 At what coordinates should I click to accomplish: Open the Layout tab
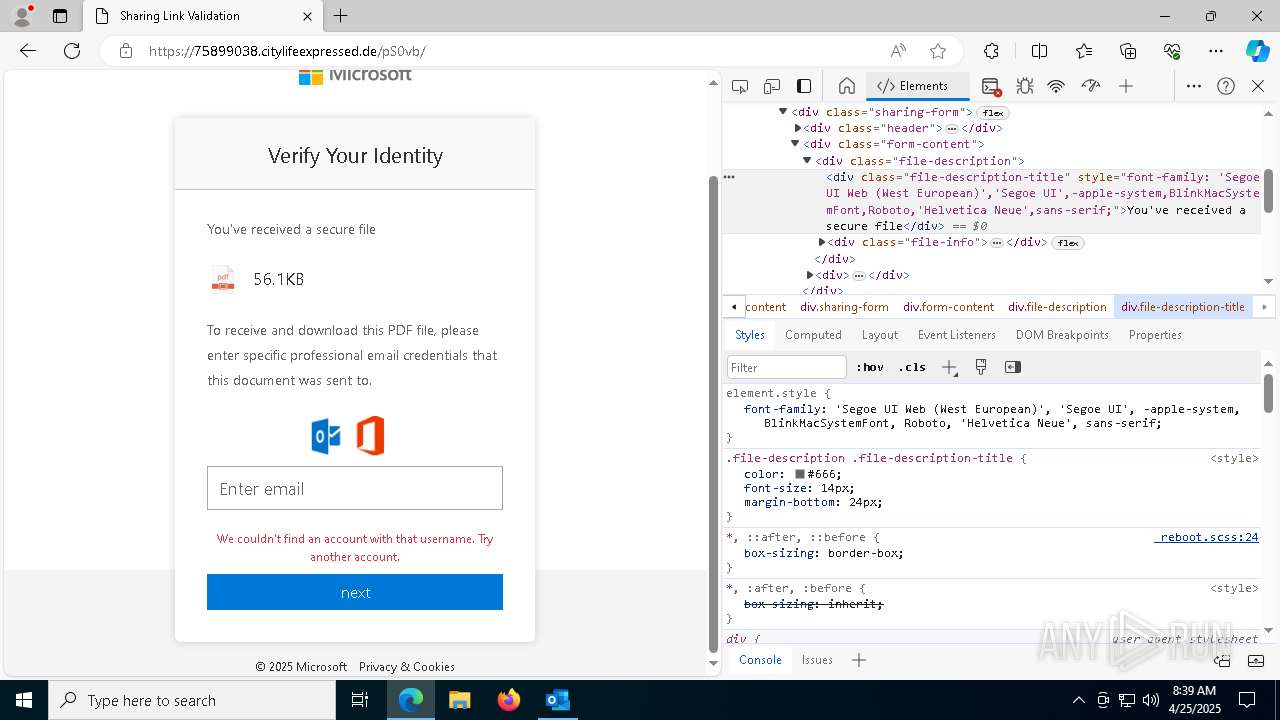tap(880, 335)
